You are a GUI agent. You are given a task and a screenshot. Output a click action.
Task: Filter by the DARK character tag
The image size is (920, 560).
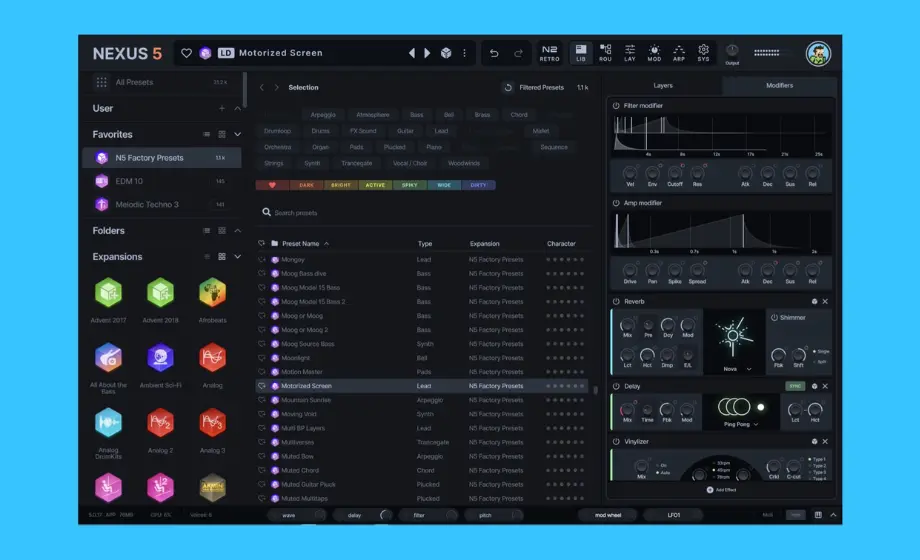[306, 185]
